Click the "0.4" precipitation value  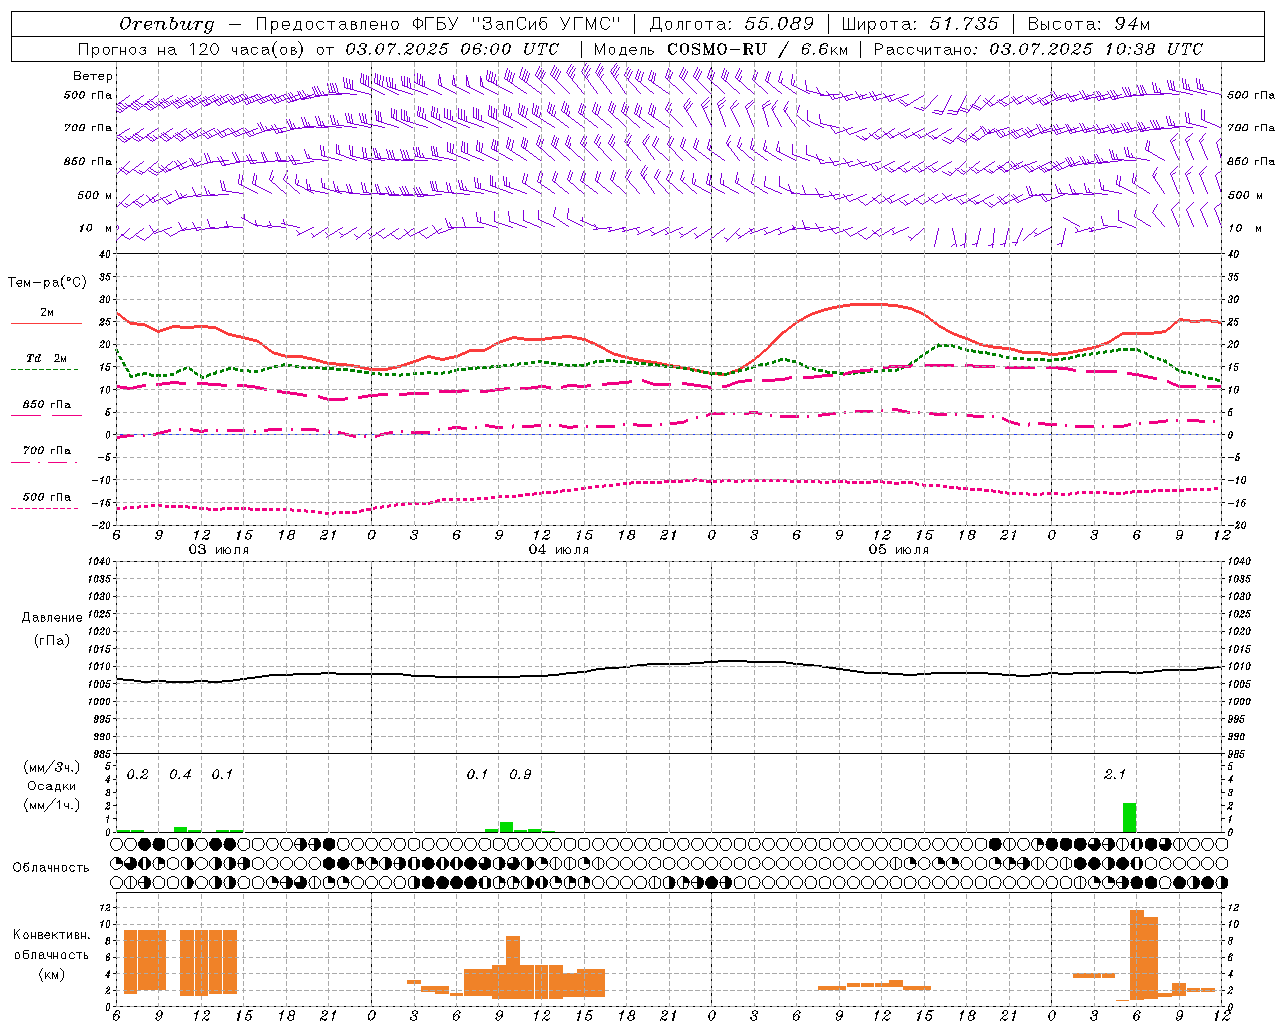(180, 775)
